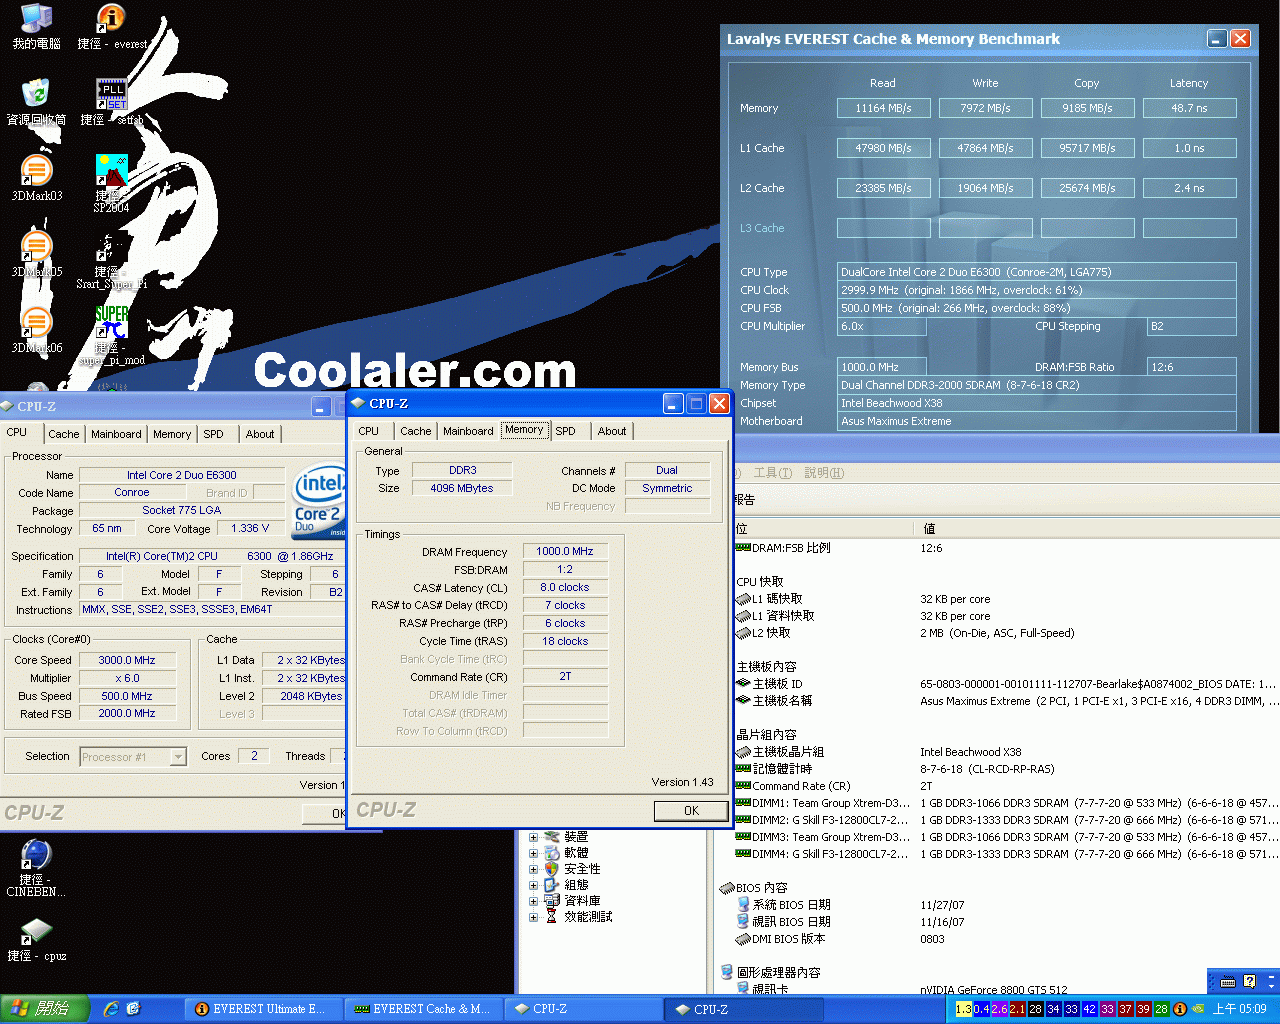Click the CAS# Latency 8.0 clocks value
This screenshot has height=1024, width=1280.
coord(565,587)
